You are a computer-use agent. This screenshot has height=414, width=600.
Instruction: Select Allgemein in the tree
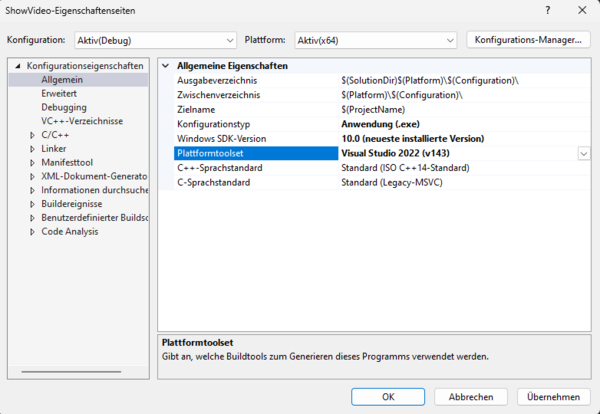[x=62, y=79]
